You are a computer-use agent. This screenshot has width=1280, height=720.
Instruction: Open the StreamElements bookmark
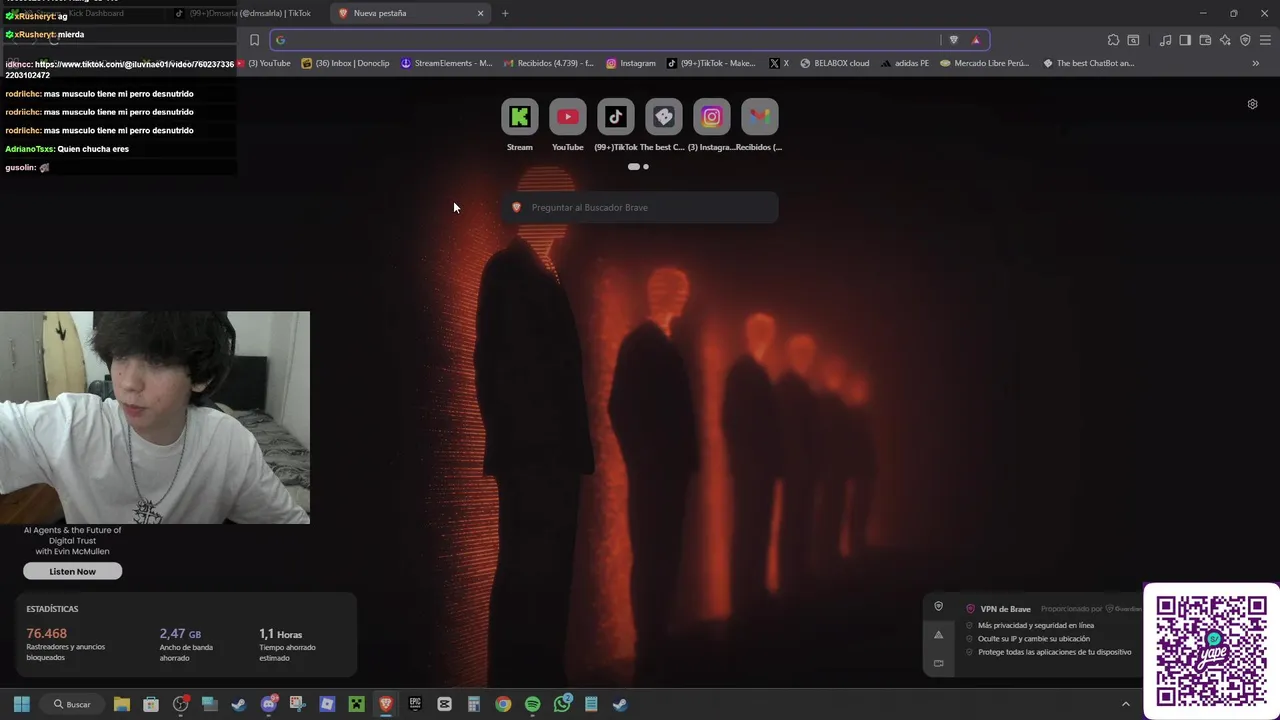447,63
